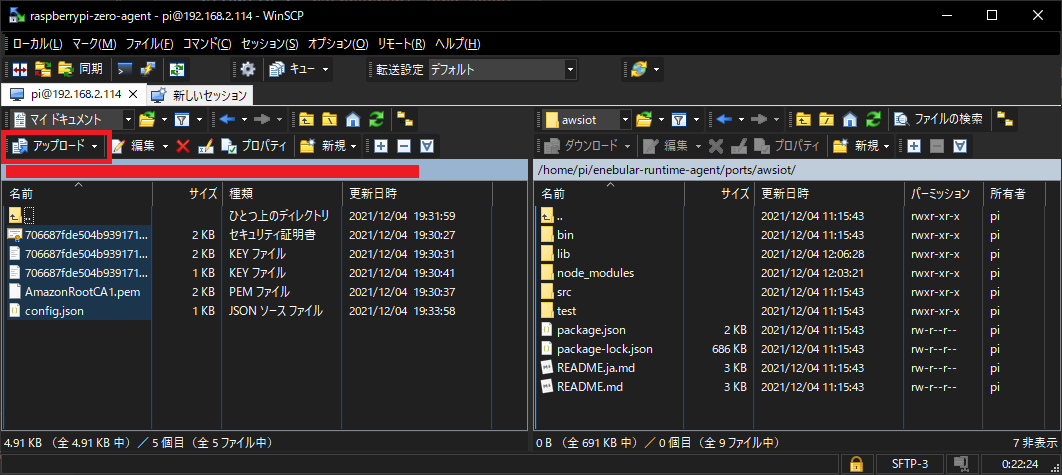Image resolution: width=1062 pixels, height=475 pixels.
Task: Click the SFTP-3 protocol status entry
Action: point(910,464)
